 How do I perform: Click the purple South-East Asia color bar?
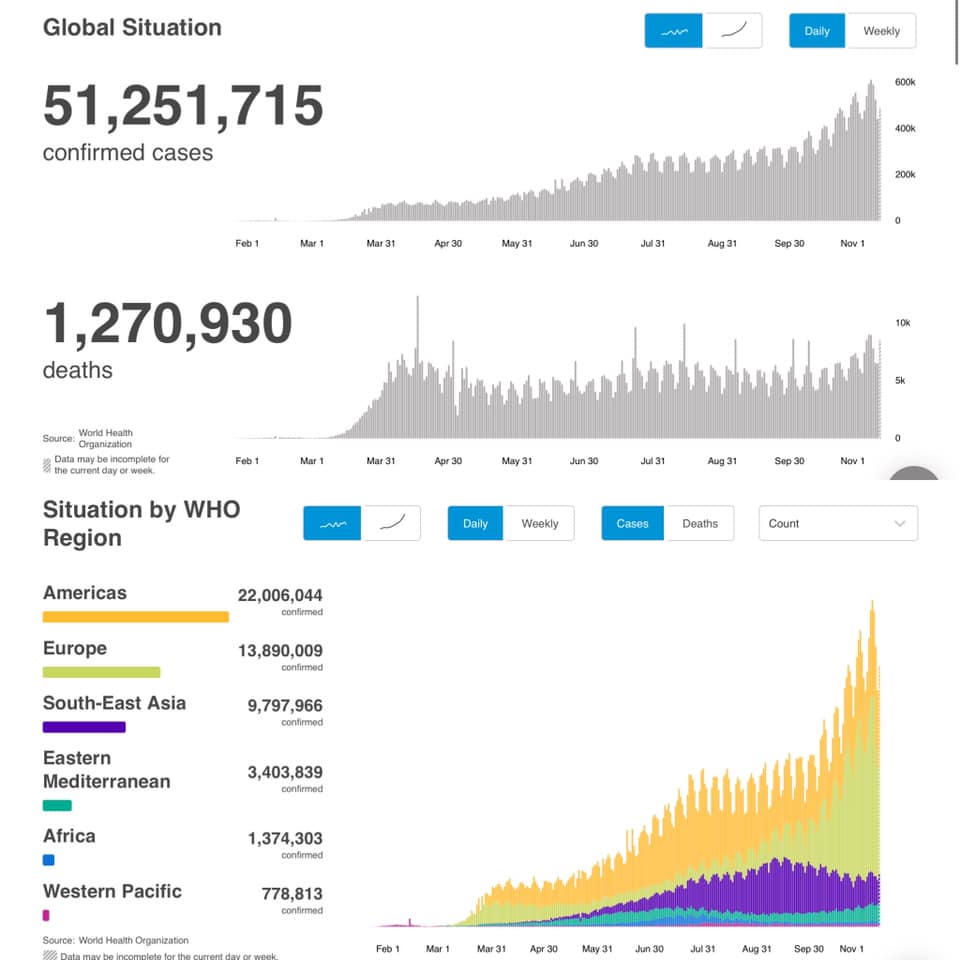84,727
